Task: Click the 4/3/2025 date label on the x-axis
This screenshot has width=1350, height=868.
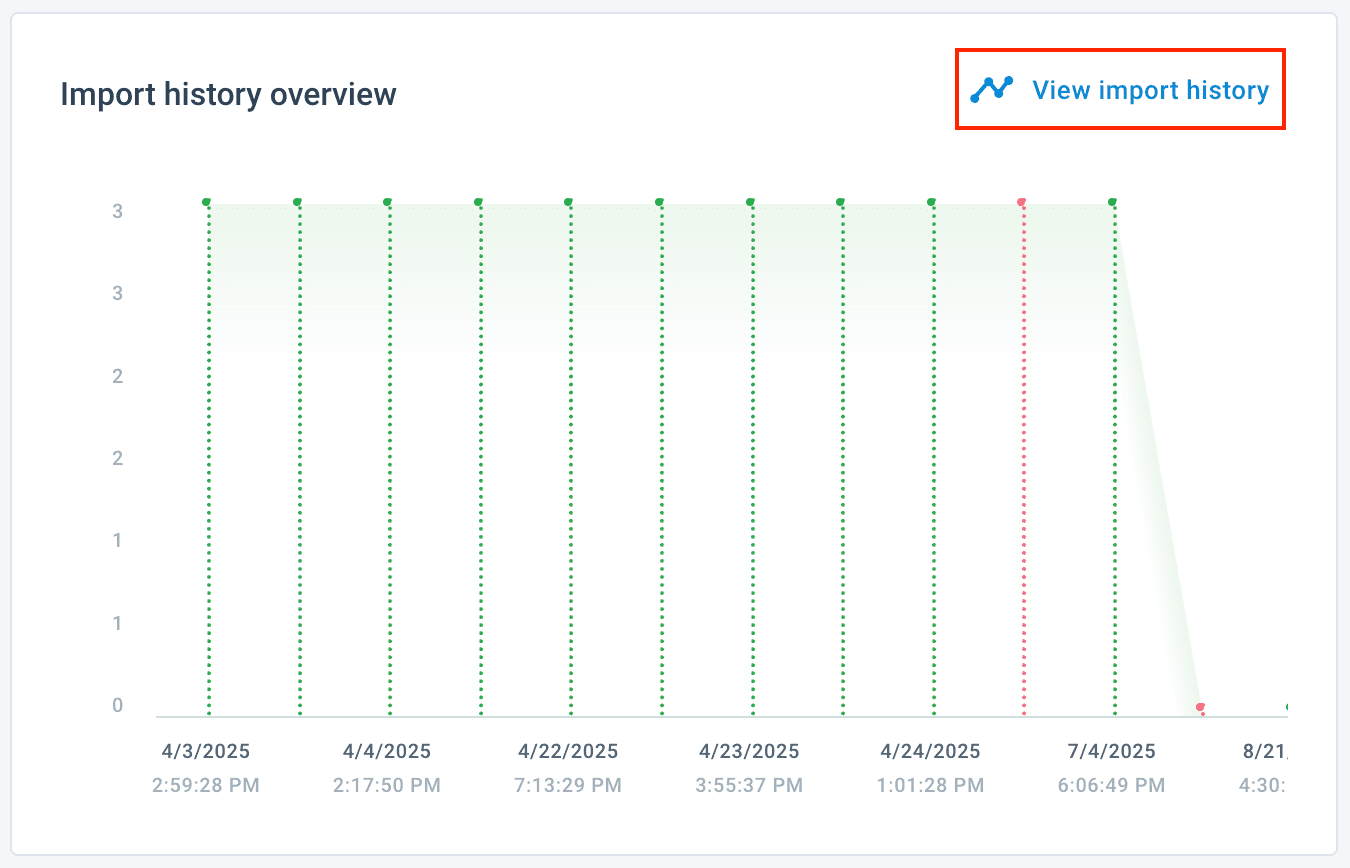Action: pyautogui.click(x=206, y=751)
